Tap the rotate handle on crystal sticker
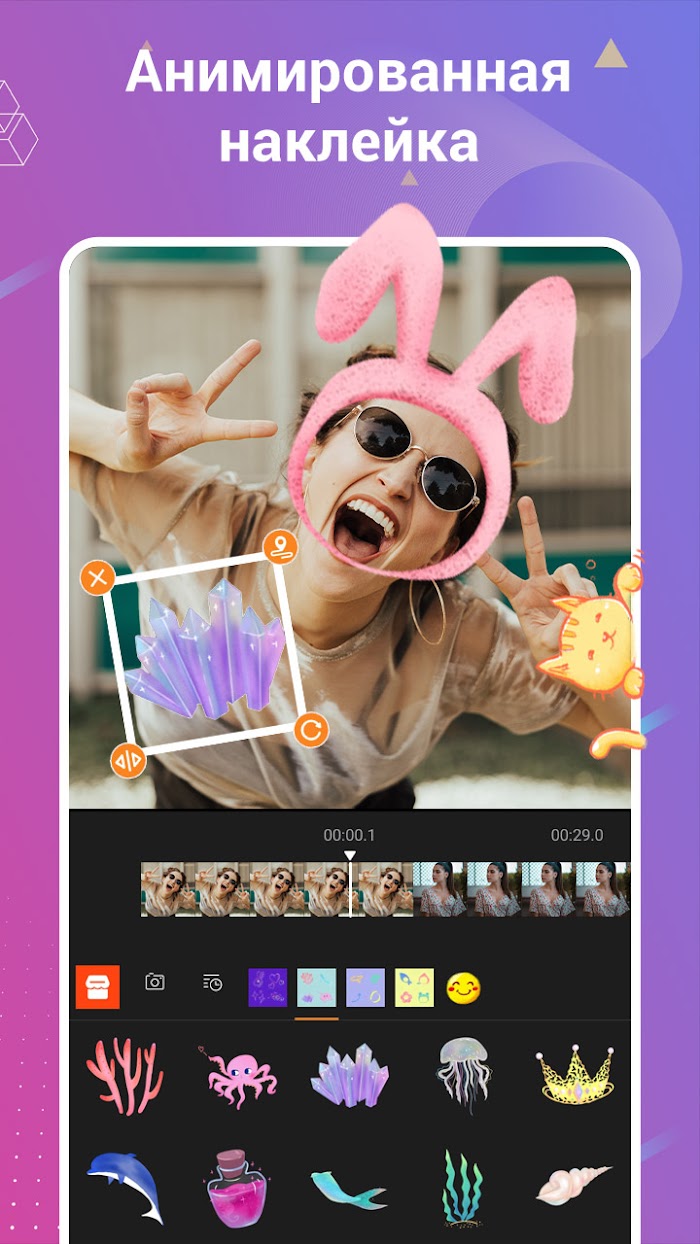This screenshot has height=1244, width=700. 311,731
